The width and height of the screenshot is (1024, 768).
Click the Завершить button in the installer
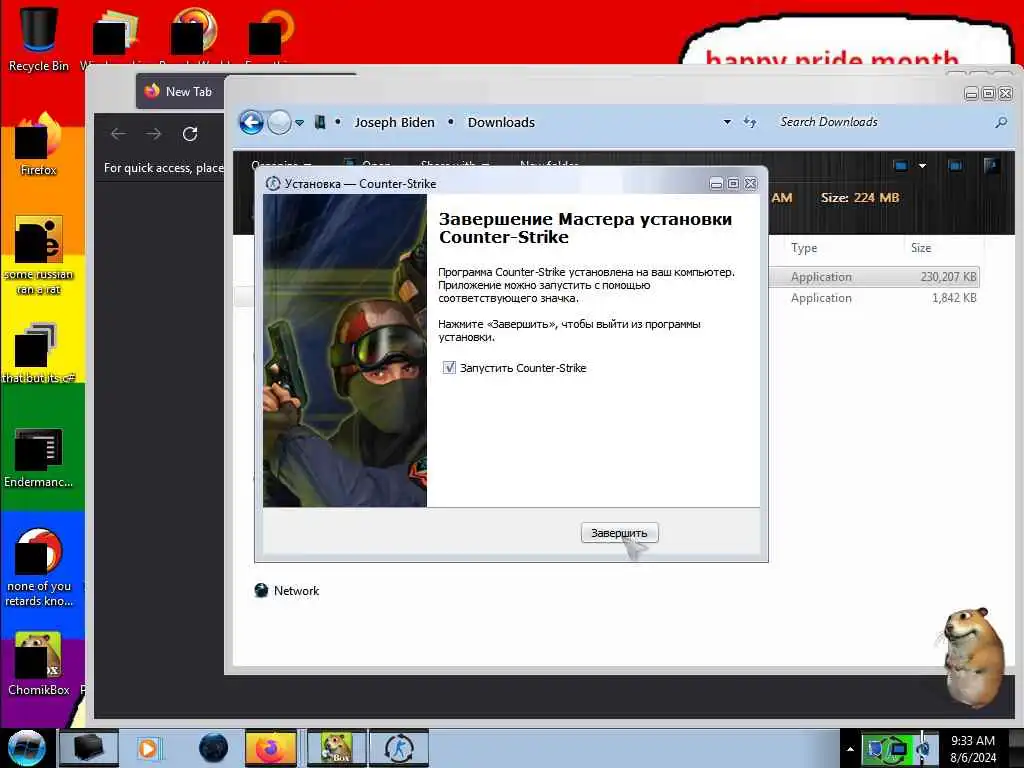(x=619, y=533)
